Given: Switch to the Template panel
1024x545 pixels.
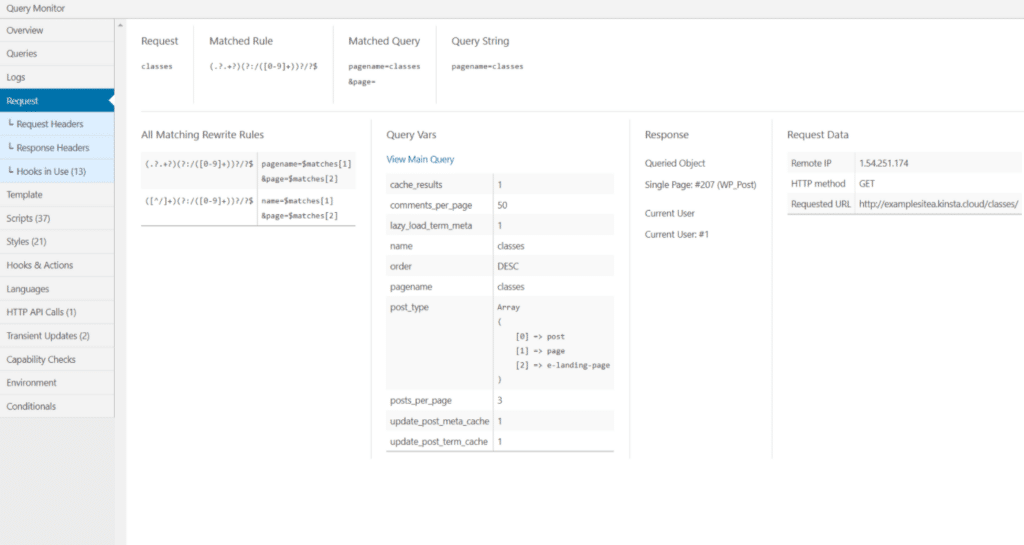Looking at the screenshot, I should [x=25, y=195].
